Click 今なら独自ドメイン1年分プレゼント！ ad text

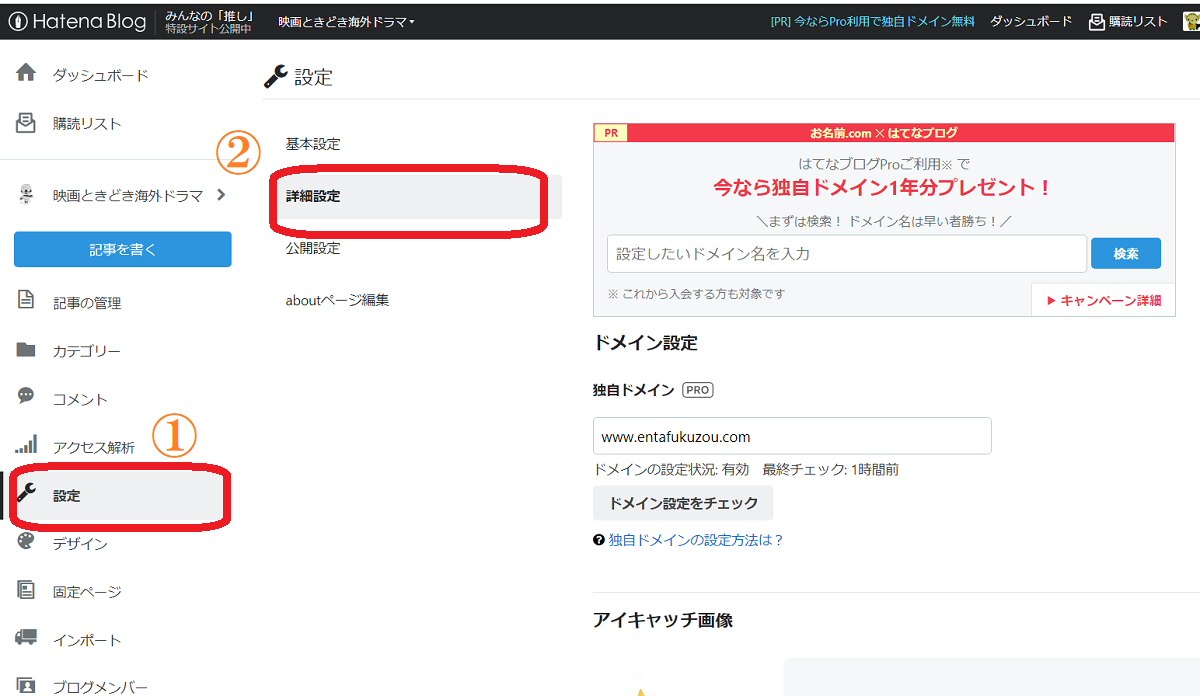click(882, 187)
